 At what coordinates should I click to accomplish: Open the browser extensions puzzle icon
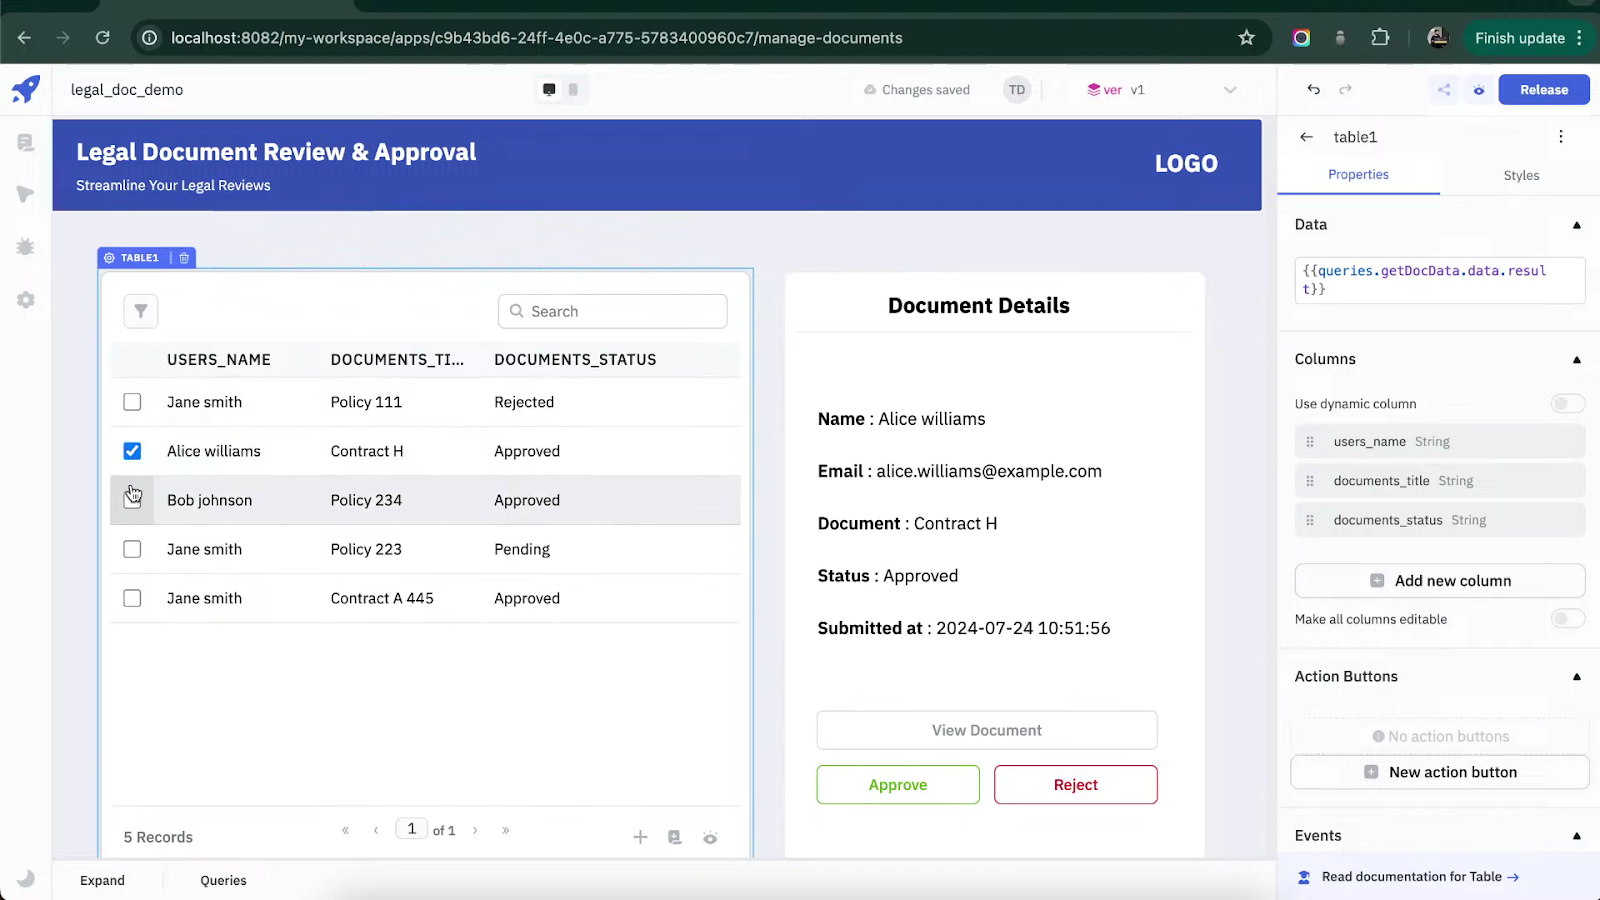1380,38
